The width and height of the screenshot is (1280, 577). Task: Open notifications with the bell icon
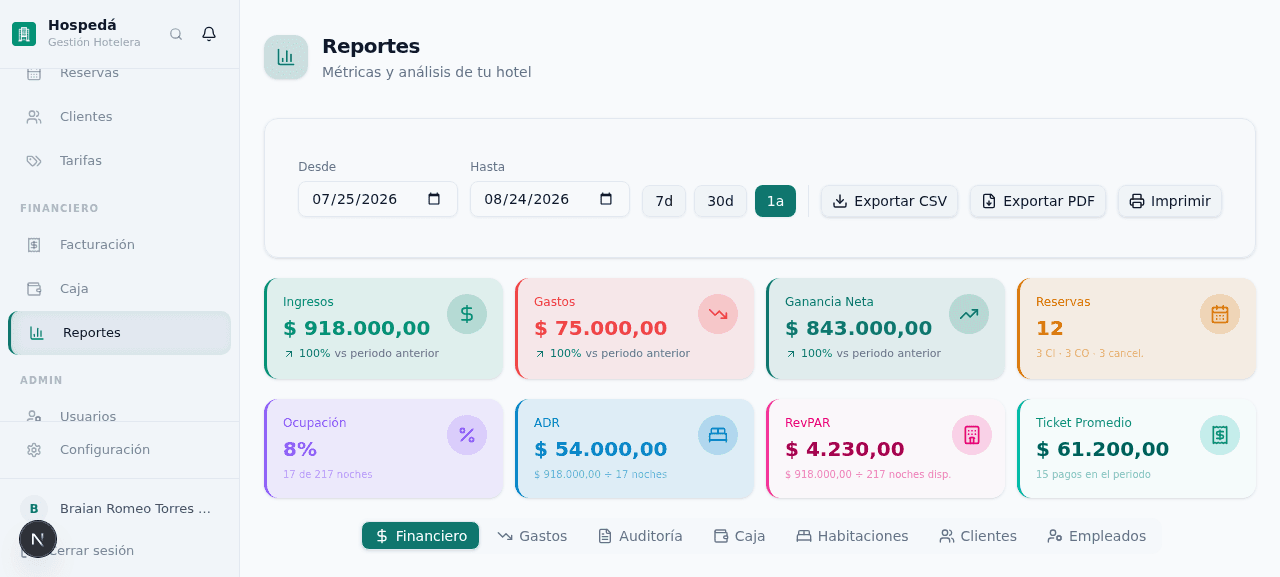(x=209, y=34)
